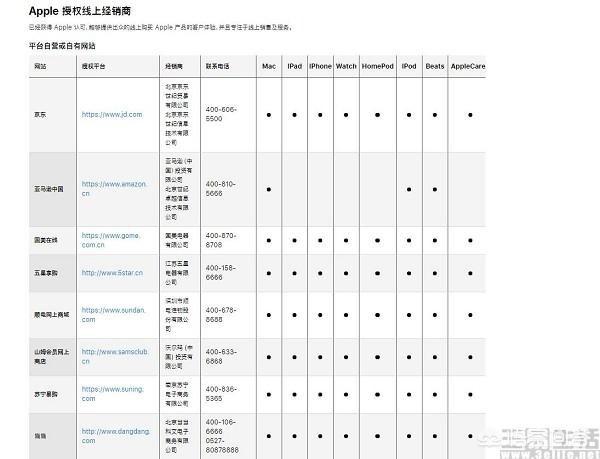This screenshot has height=459, width=600.
Task: Click phone number 400-633-6868
Action: point(220,356)
